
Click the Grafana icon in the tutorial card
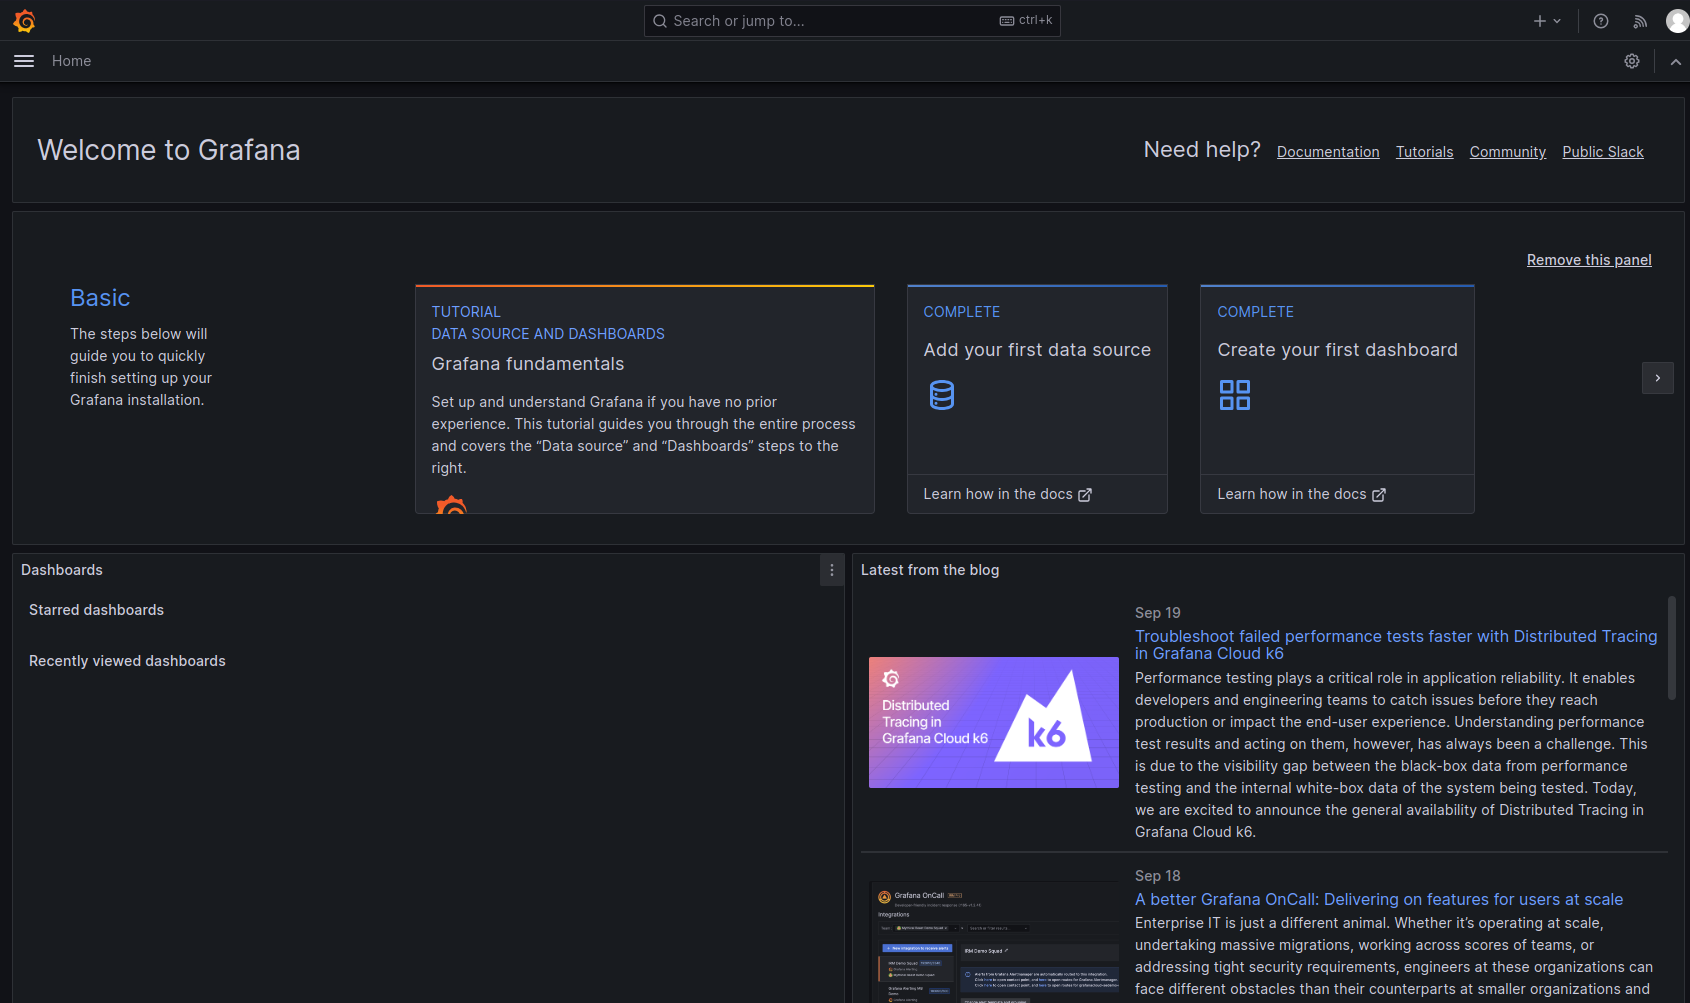[x=451, y=505]
